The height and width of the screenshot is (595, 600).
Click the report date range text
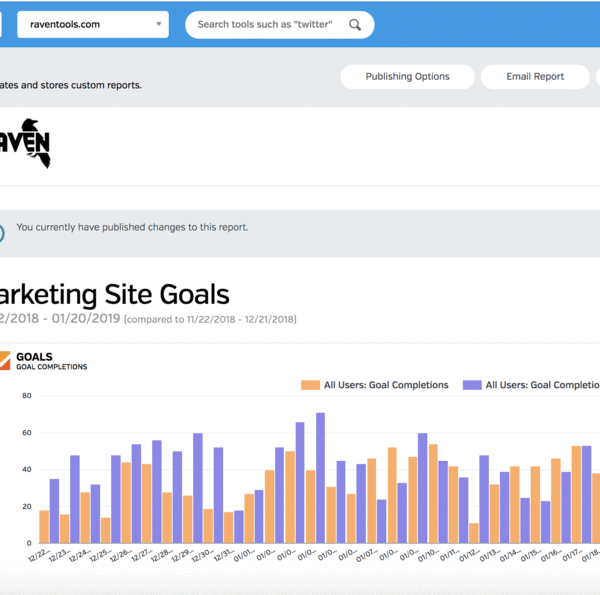60,319
